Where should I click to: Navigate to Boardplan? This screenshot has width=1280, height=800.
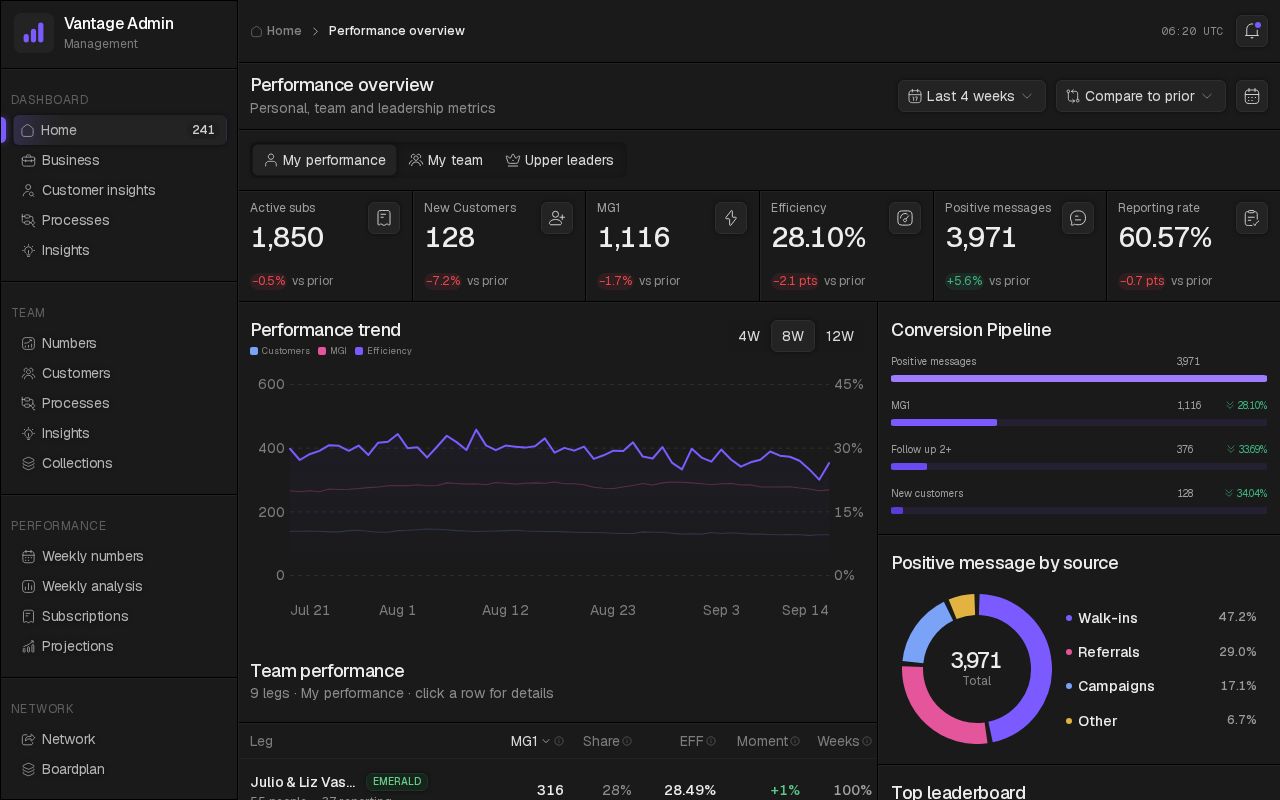[x=120, y=769]
